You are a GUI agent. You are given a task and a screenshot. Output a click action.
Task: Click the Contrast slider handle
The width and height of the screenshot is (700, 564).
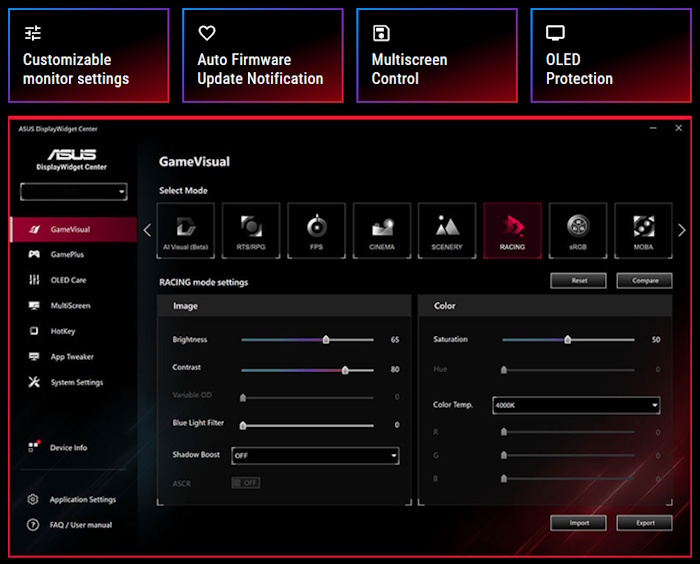(x=345, y=370)
